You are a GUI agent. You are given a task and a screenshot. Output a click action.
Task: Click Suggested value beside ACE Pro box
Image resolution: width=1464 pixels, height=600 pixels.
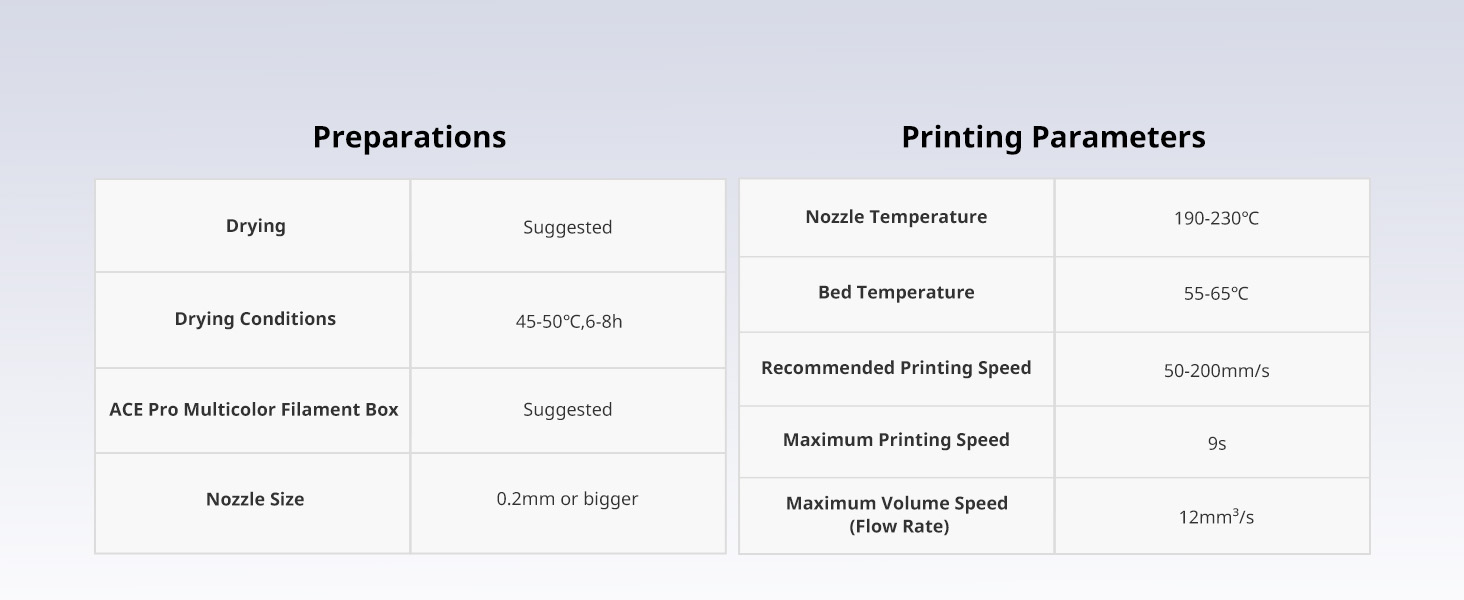click(567, 410)
